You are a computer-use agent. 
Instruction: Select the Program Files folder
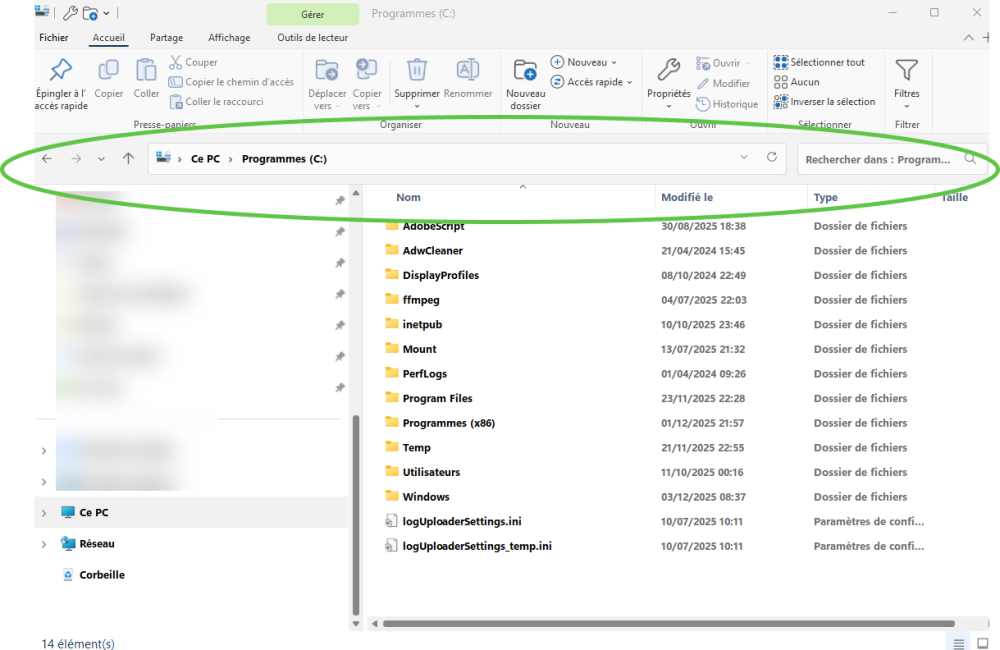[437, 398]
